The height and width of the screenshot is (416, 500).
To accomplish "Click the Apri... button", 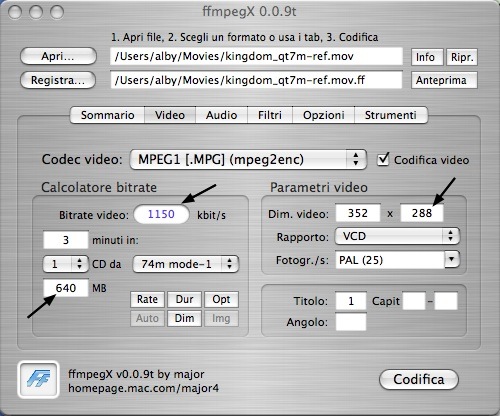I will (x=58, y=56).
